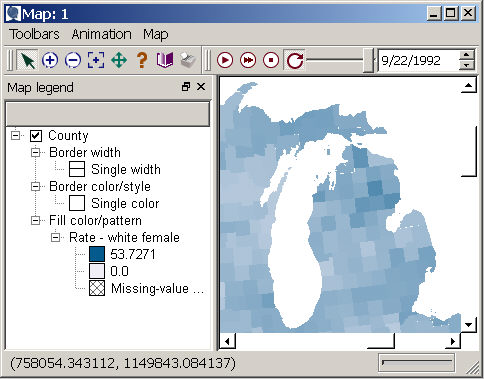
Task: Activate the zoom in tool
Action: pyautogui.click(x=50, y=60)
